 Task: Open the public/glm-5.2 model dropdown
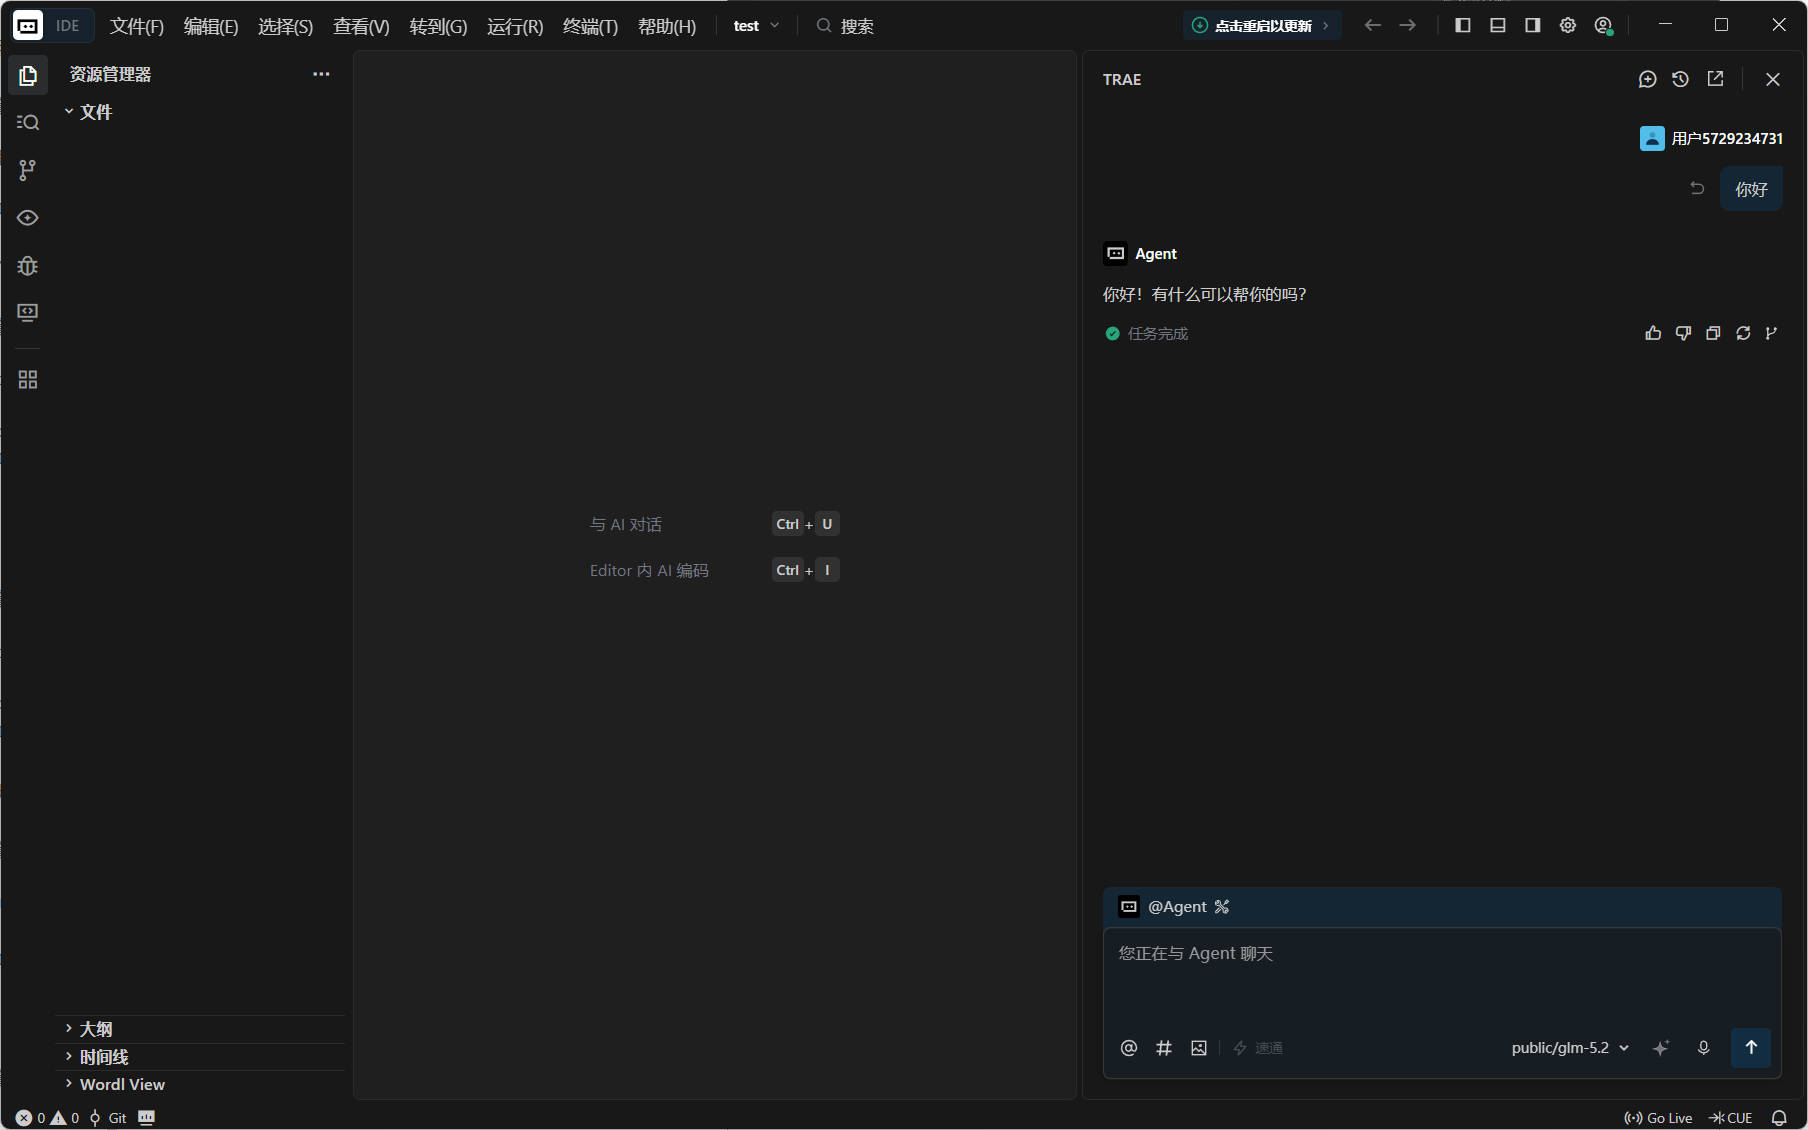tap(1570, 1048)
